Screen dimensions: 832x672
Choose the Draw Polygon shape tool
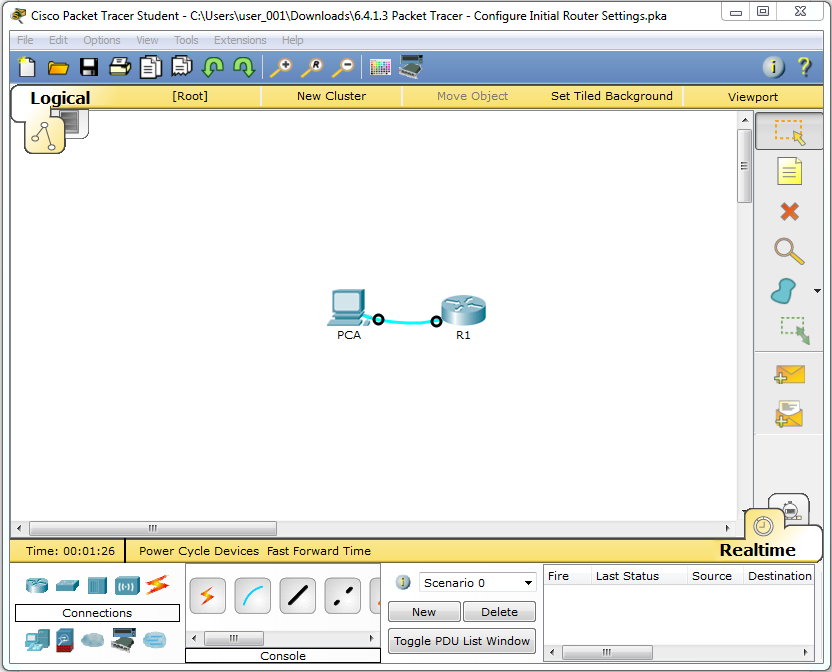(783, 291)
